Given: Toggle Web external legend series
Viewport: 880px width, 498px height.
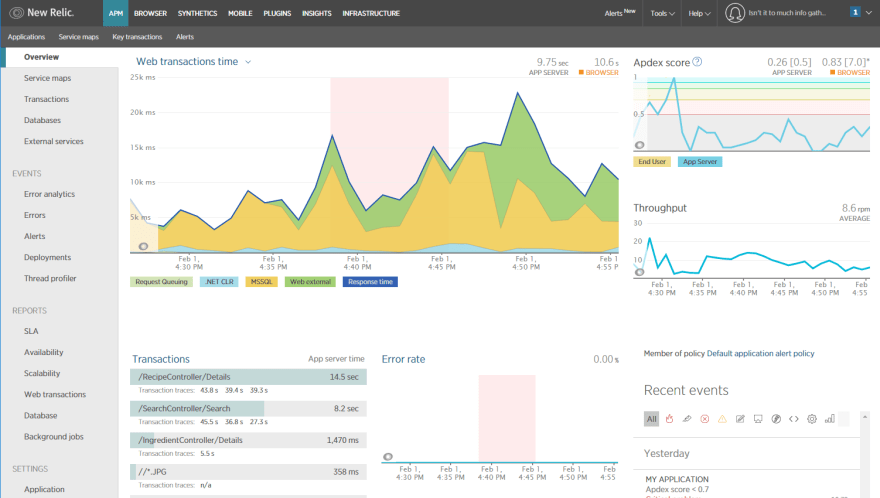Looking at the screenshot, I should pyautogui.click(x=310, y=282).
